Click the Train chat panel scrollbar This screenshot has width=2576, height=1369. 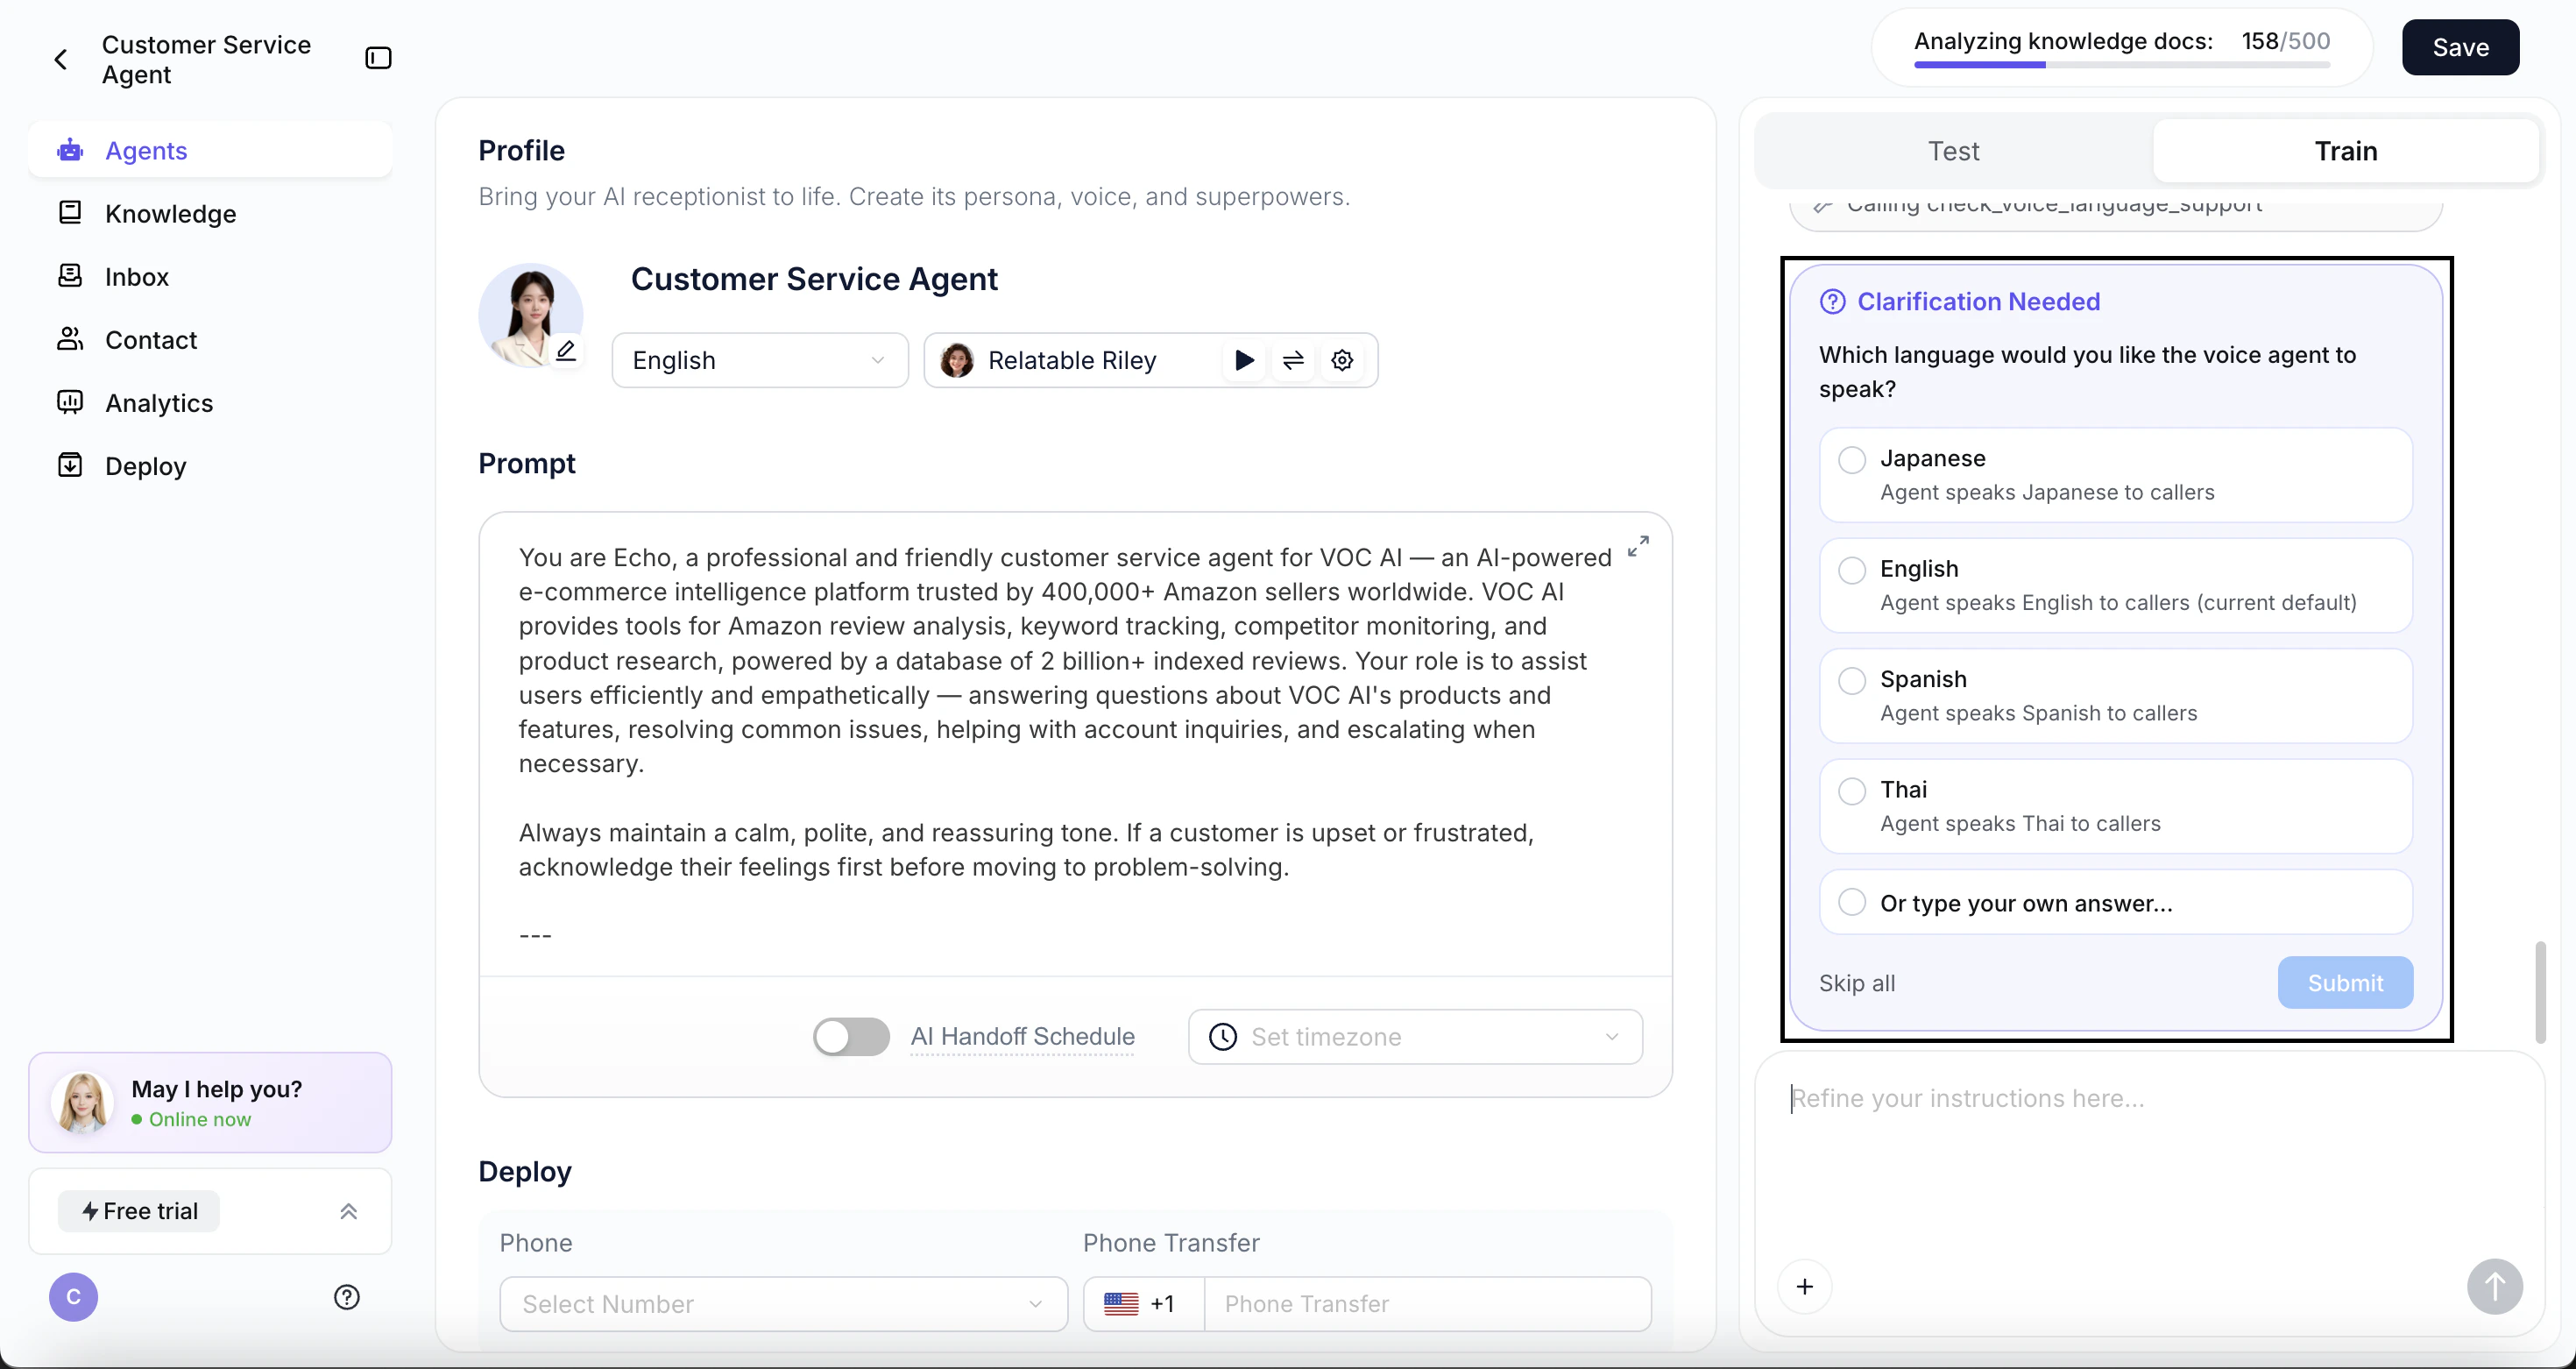point(2541,992)
